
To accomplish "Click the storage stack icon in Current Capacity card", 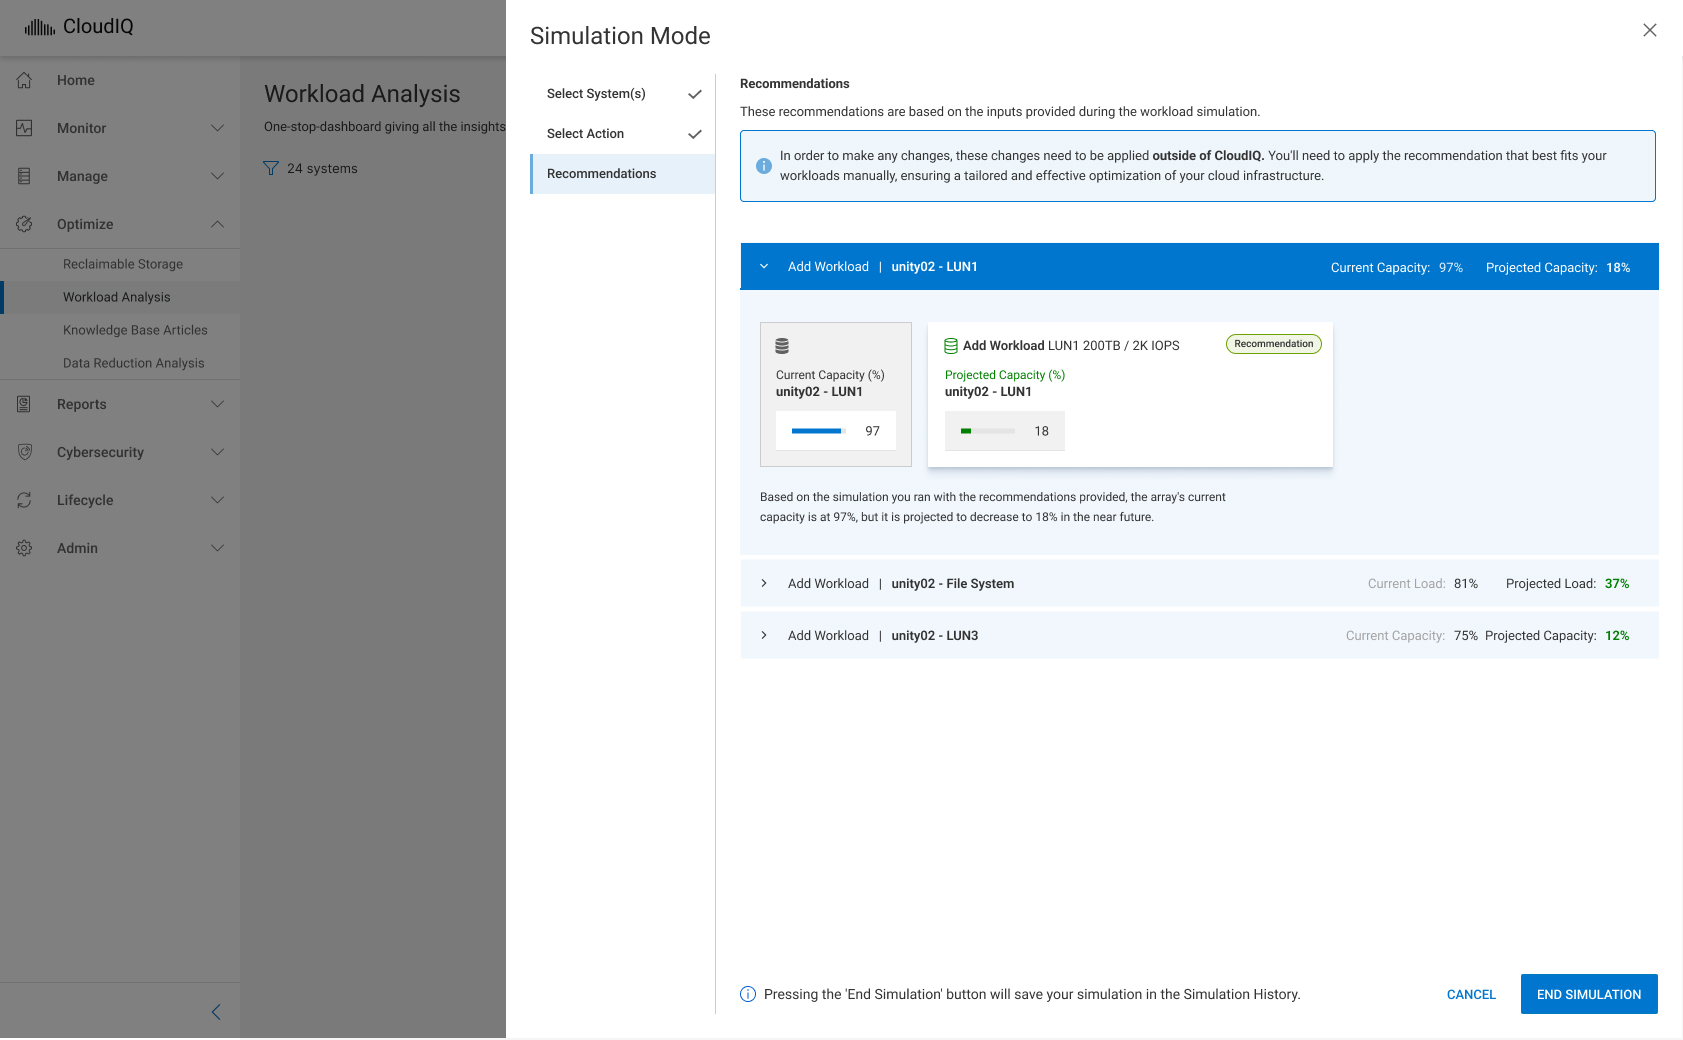I will (x=782, y=346).
